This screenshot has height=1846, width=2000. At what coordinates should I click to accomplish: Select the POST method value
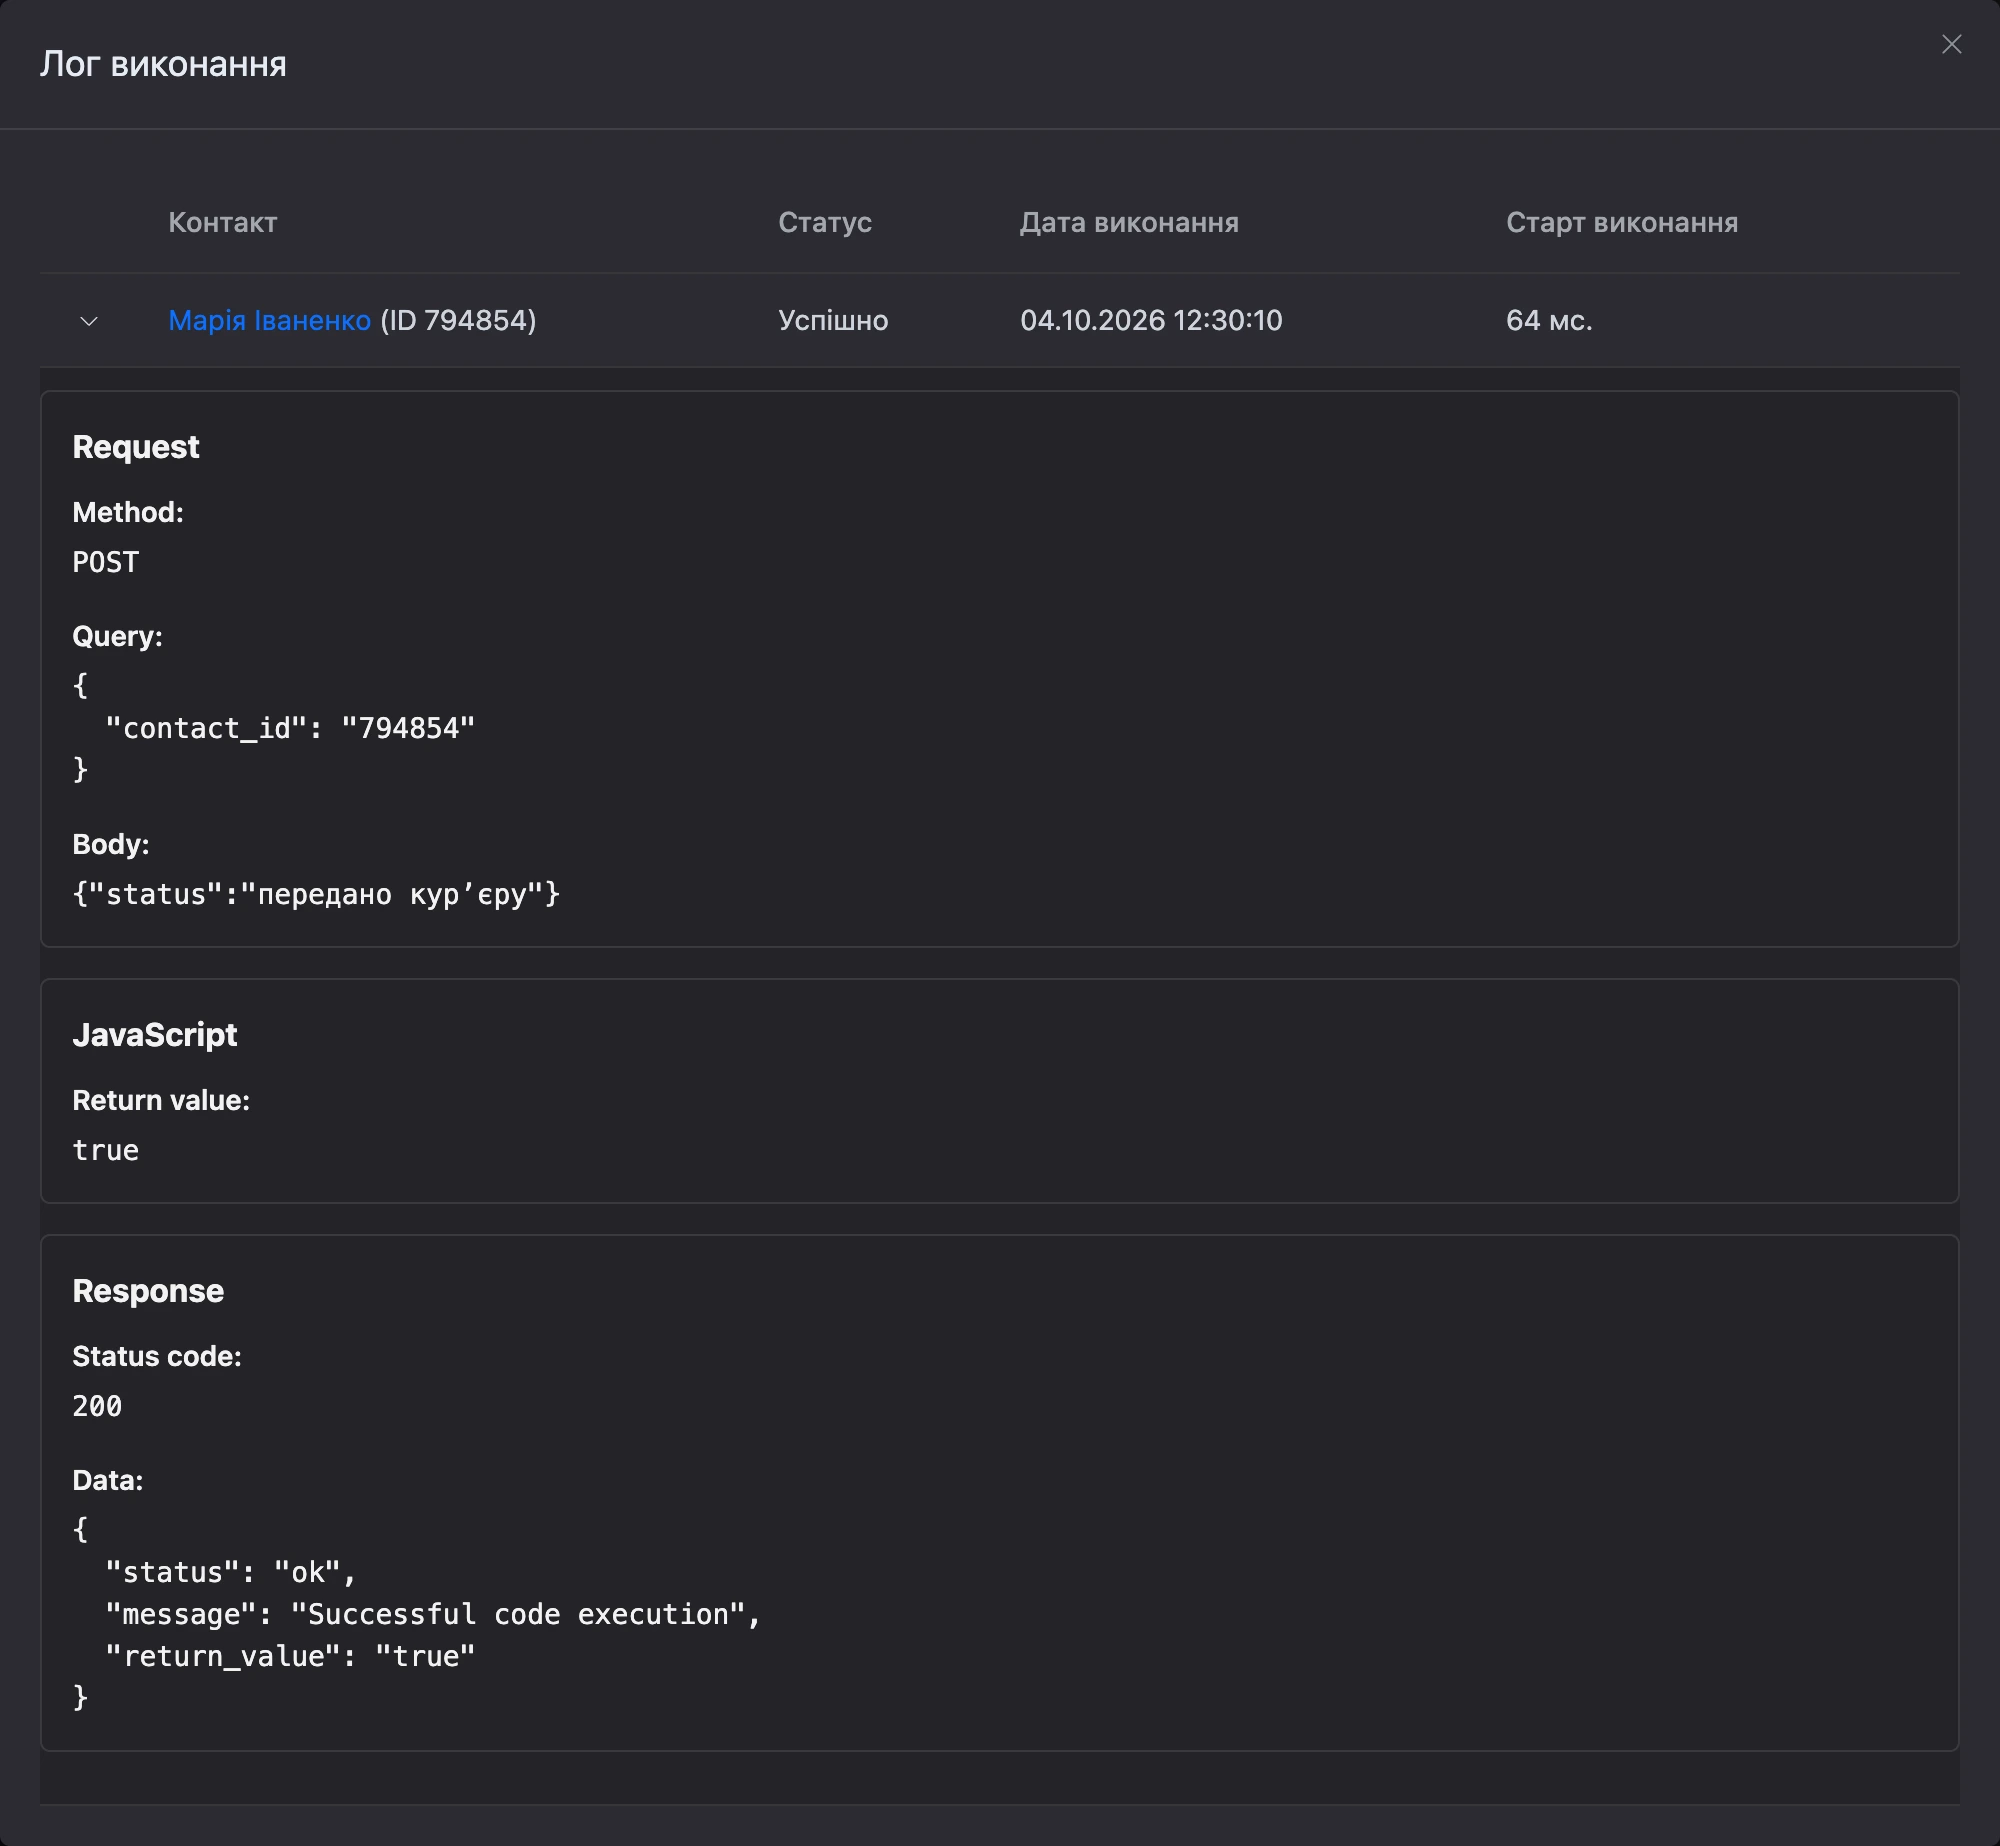[106, 562]
